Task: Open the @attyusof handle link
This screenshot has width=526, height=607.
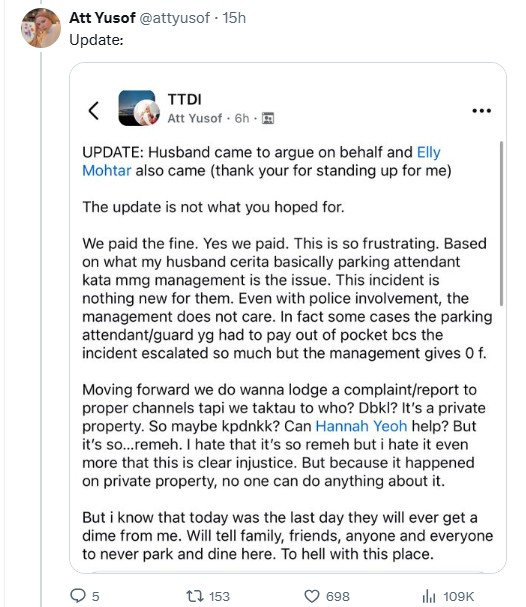Action: point(174,18)
